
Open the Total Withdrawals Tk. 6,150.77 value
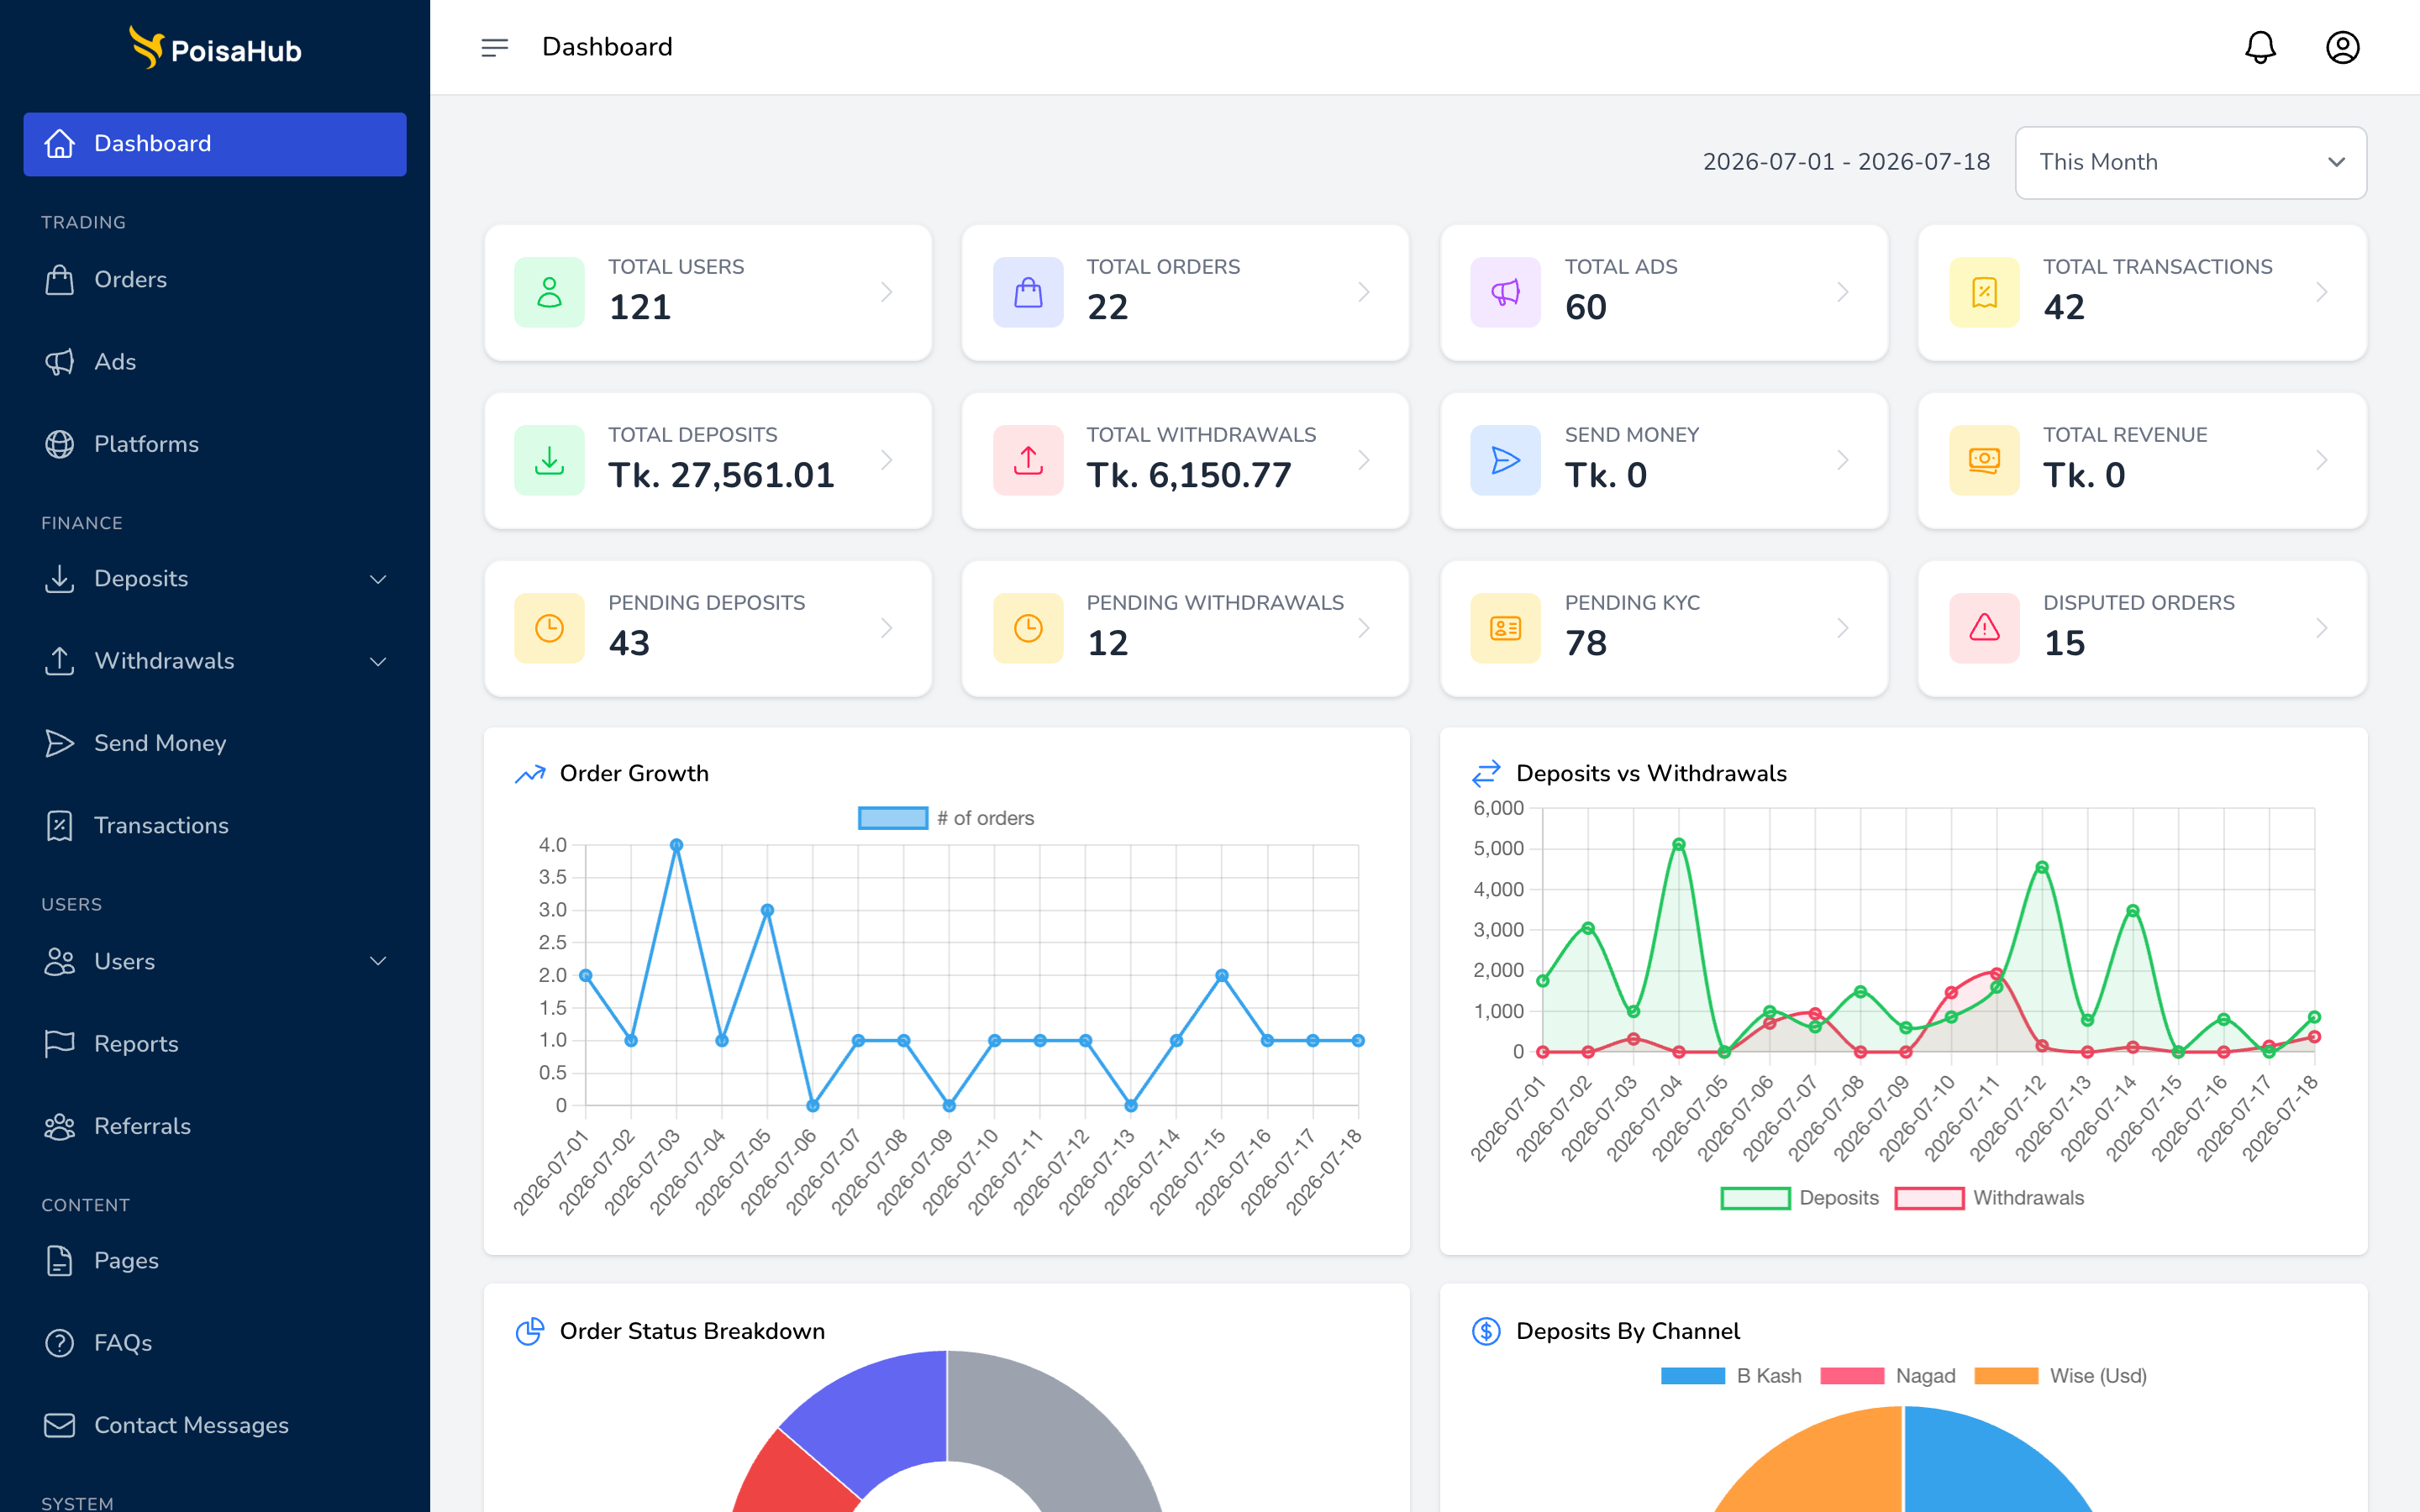(x=1189, y=475)
